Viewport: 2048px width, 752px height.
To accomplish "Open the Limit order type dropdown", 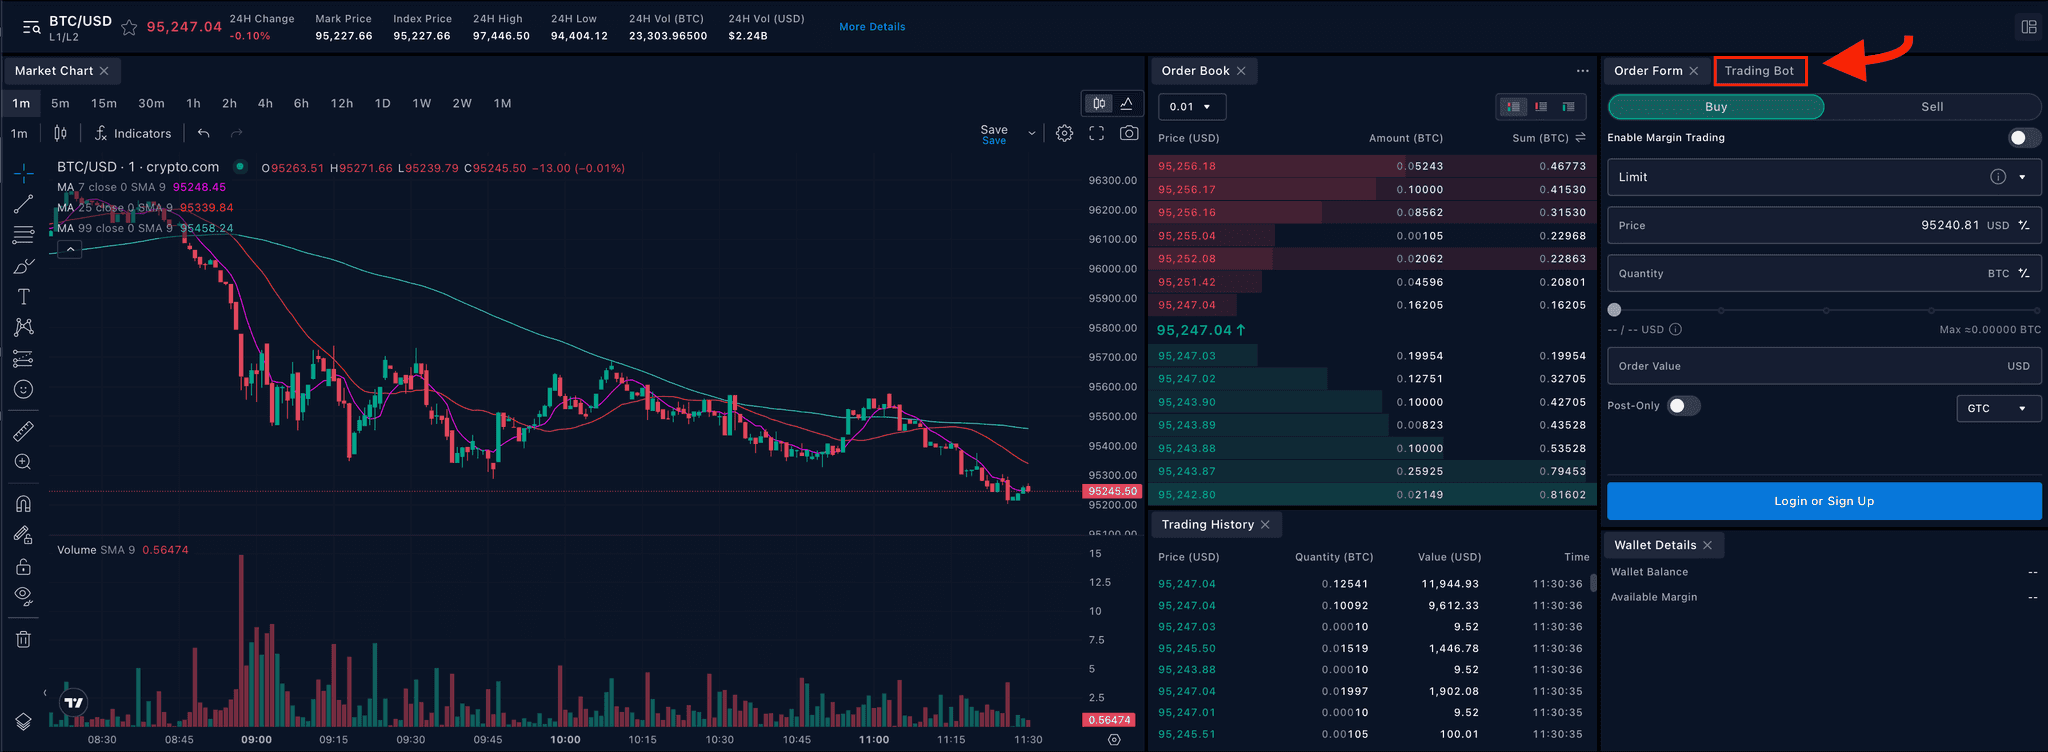I will click(1824, 177).
